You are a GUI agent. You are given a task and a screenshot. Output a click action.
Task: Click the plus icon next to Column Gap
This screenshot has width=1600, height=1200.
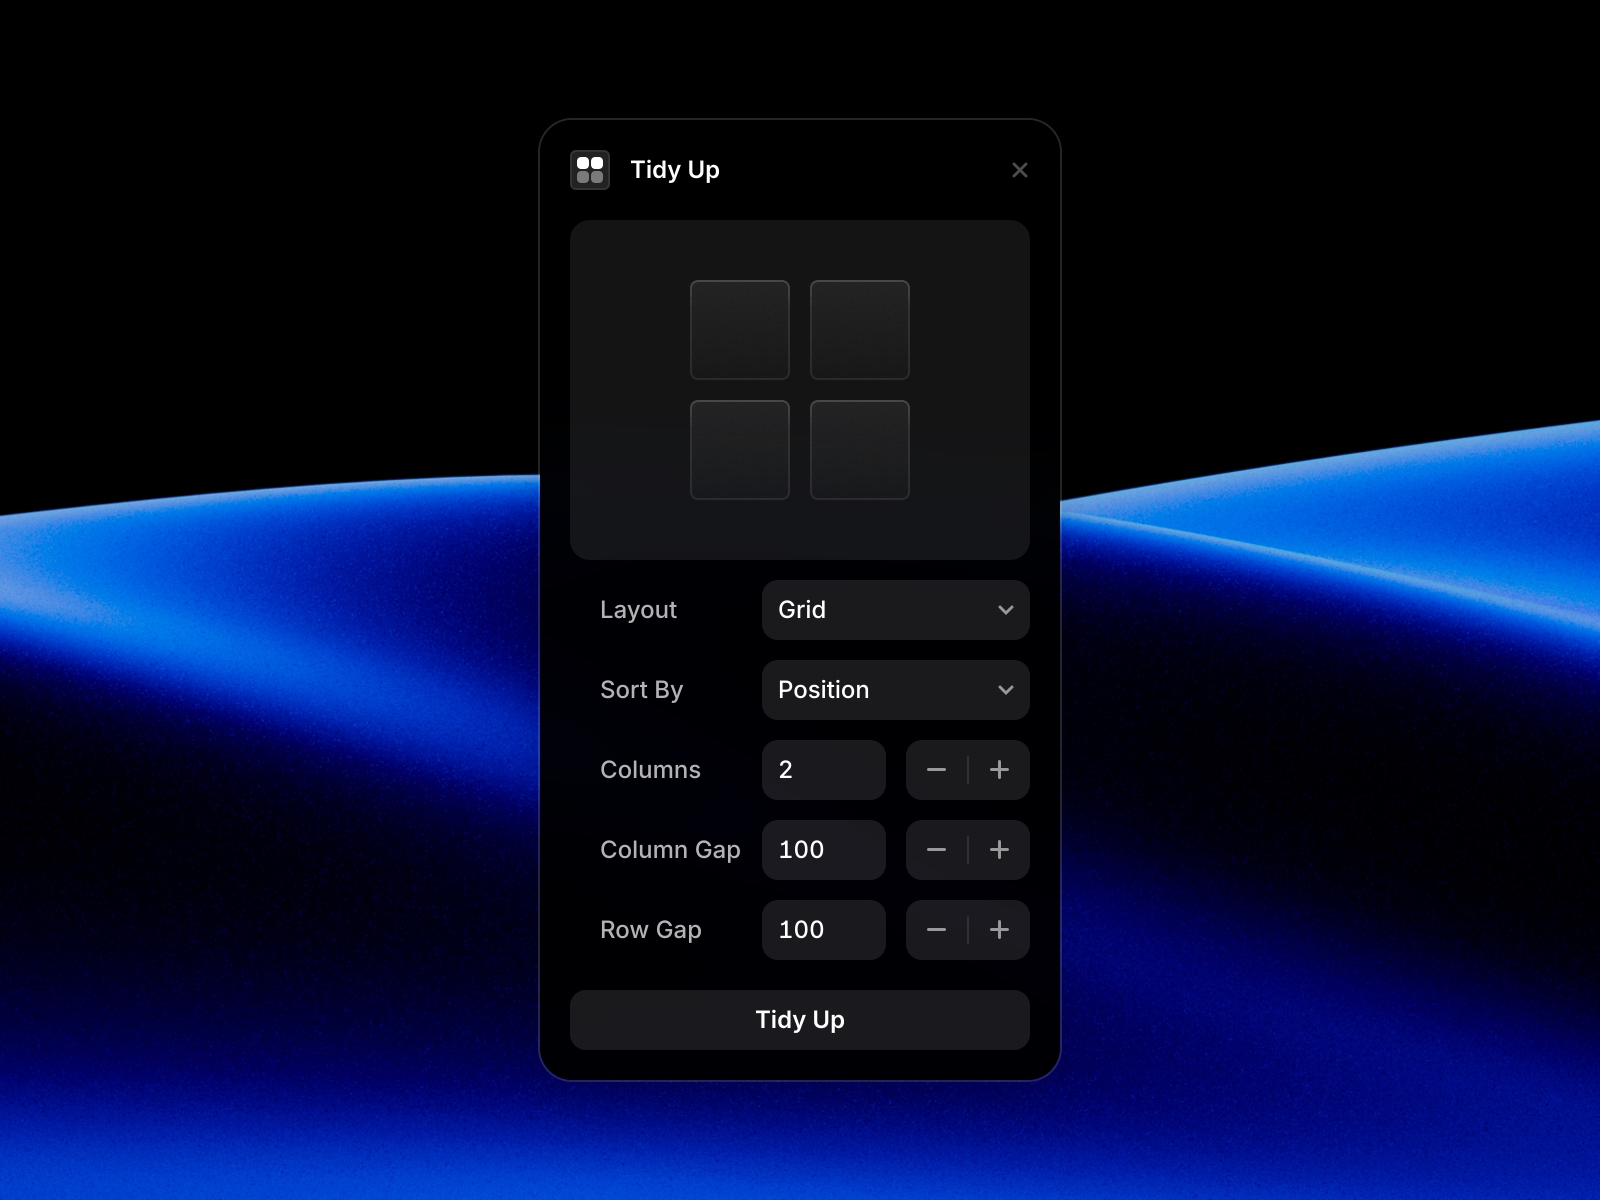pos(999,850)
